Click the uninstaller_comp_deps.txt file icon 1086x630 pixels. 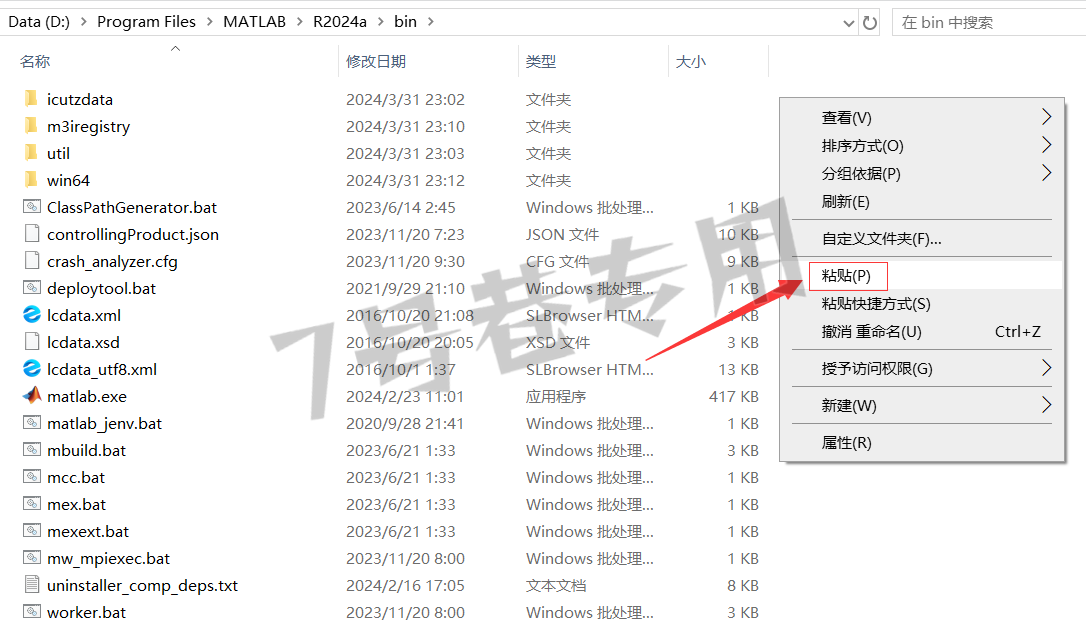(32, 585)
